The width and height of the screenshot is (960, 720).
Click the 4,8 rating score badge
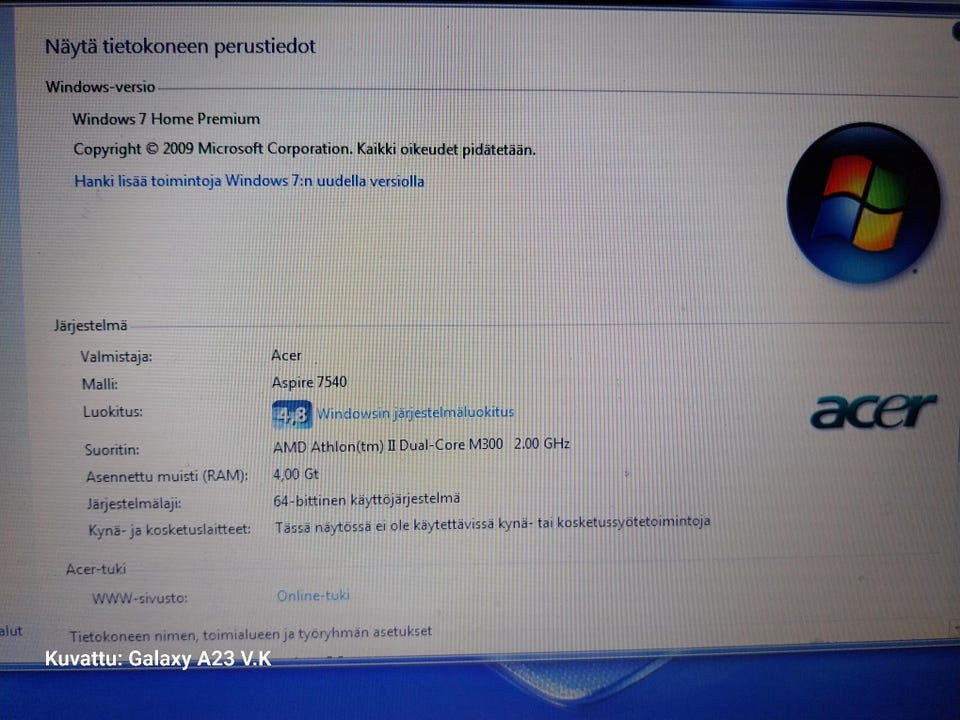pyautogui.click(x=291, y=414)
